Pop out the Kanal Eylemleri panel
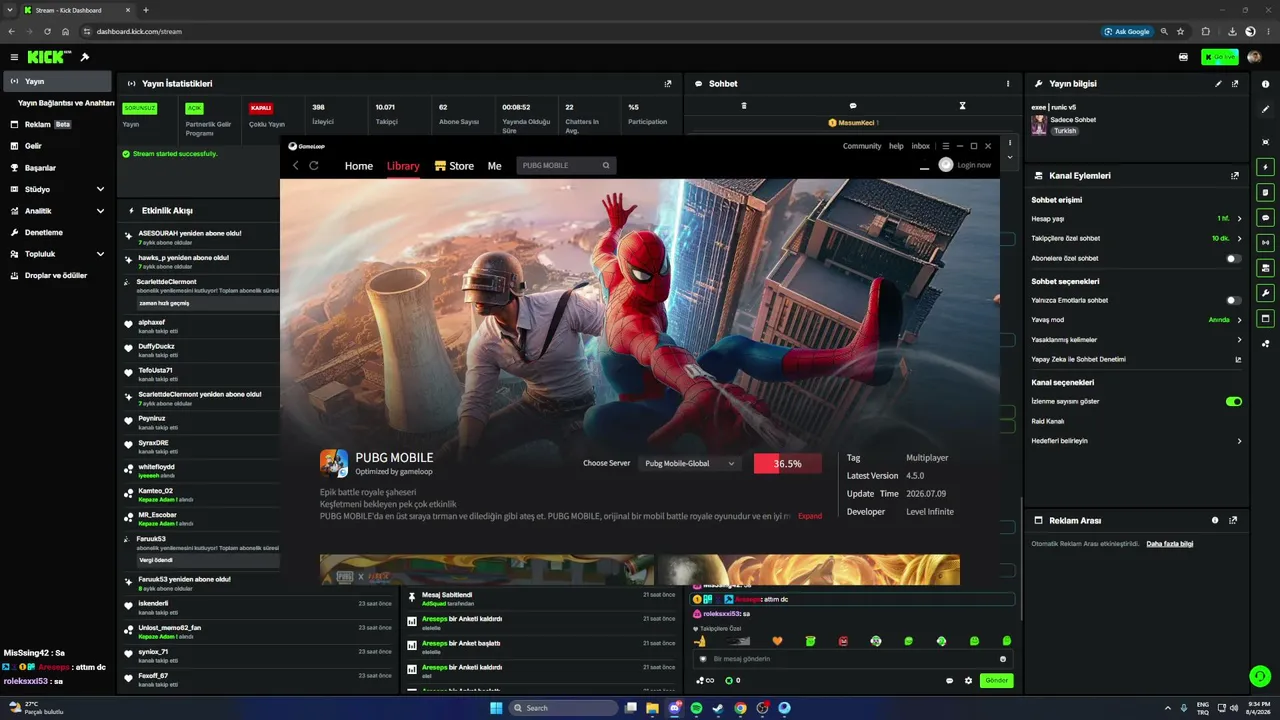 point(1235,176)
